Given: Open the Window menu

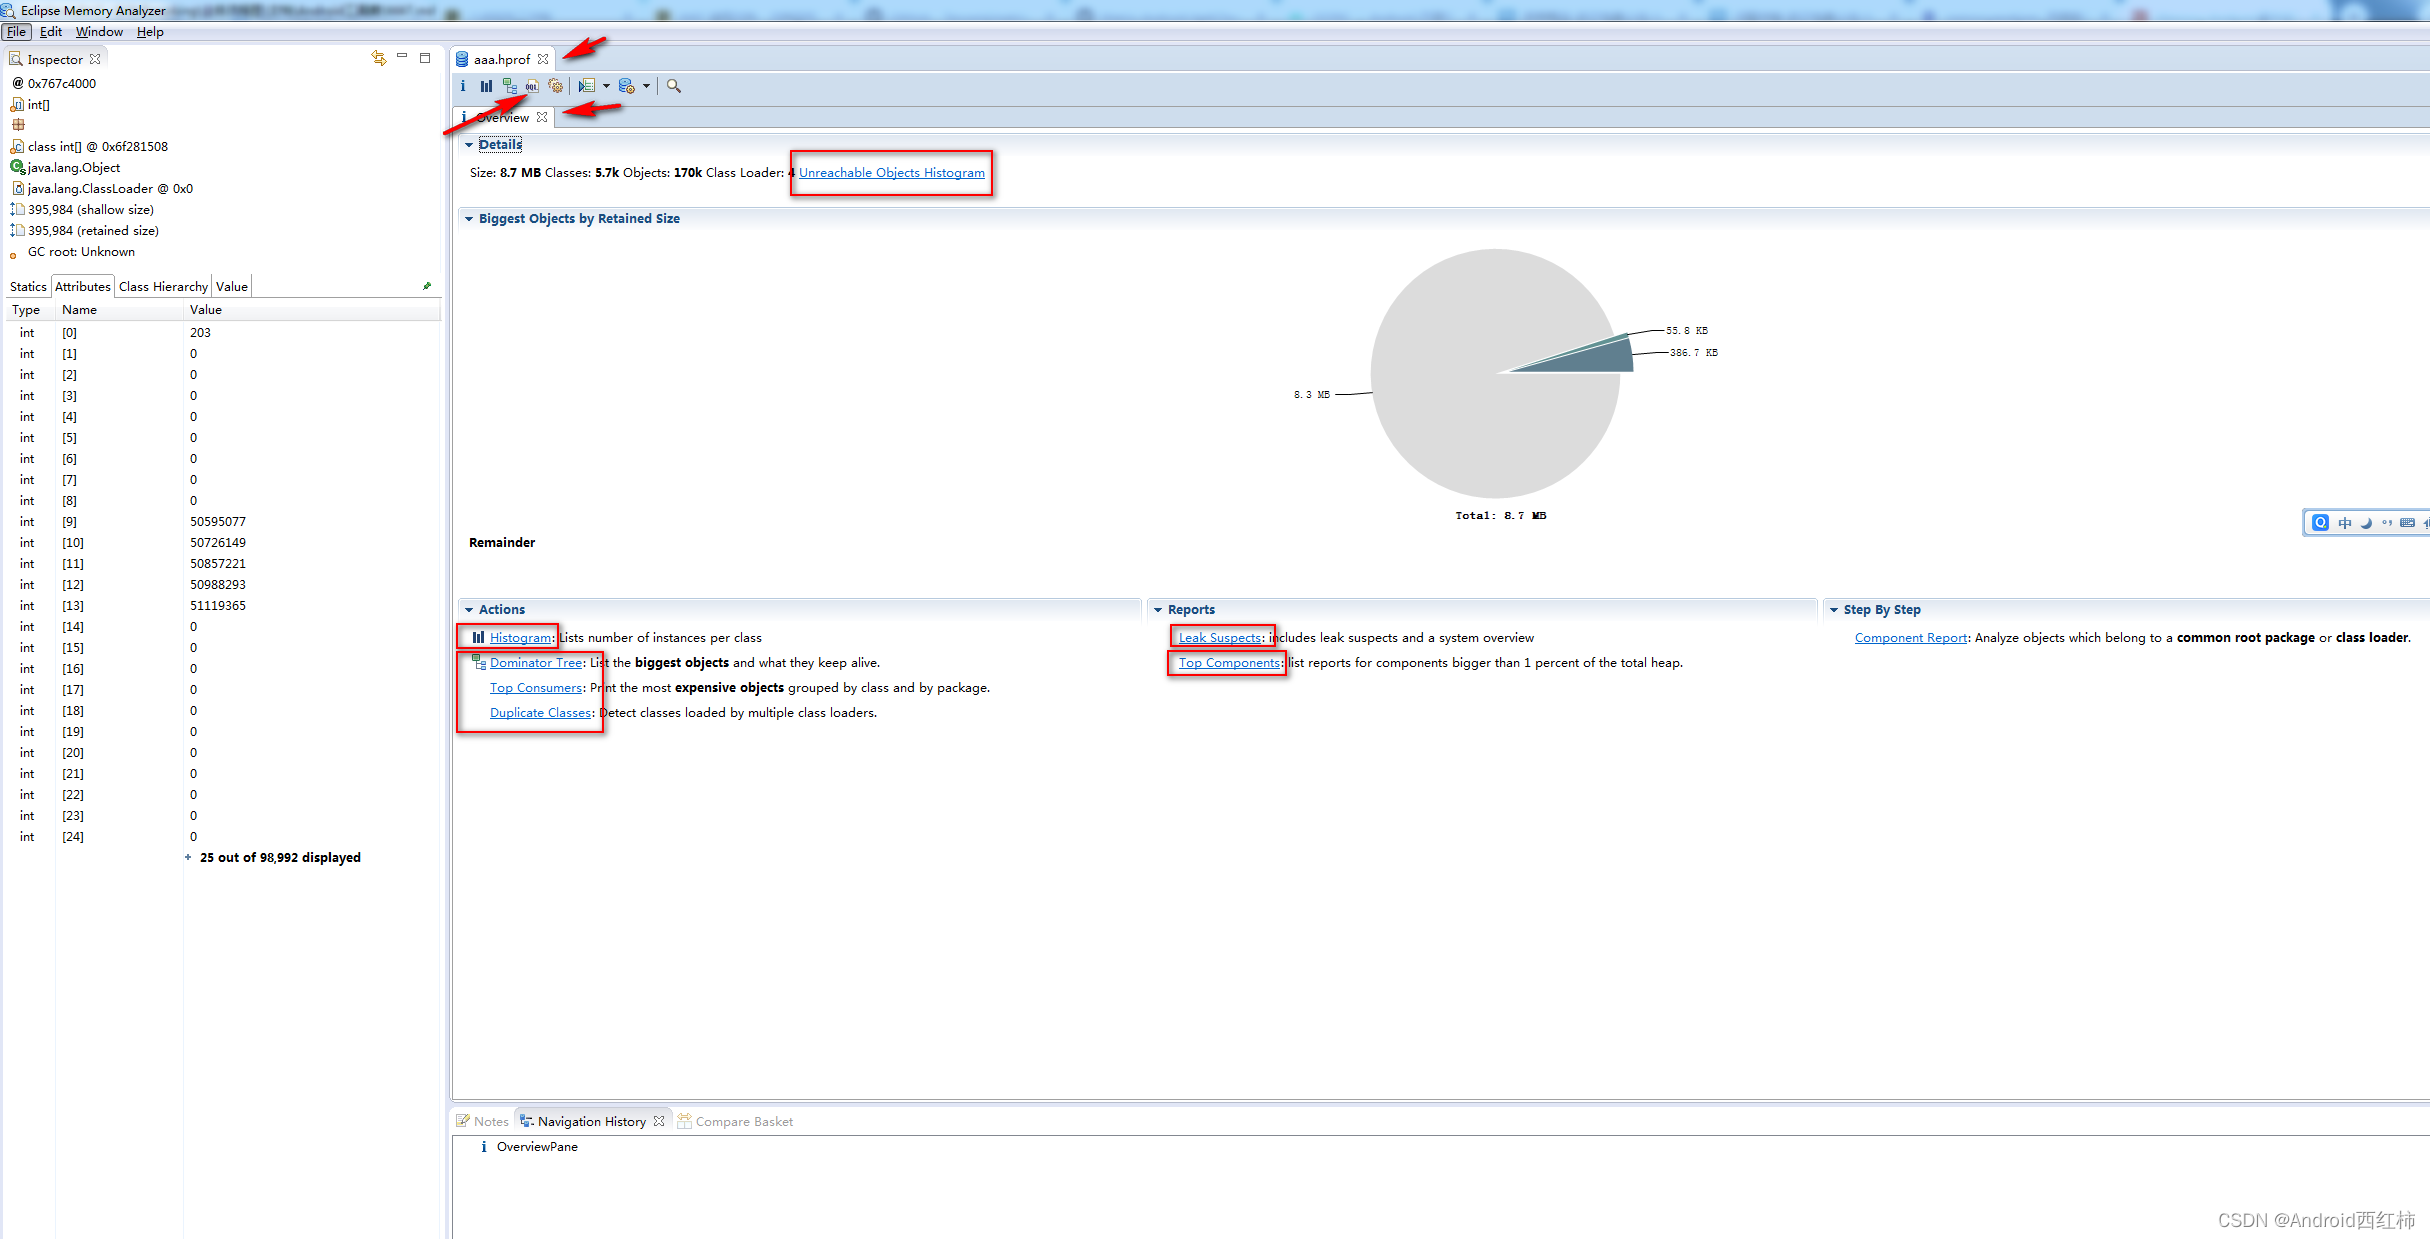Looking at the screenshot, I should point(99,32).
